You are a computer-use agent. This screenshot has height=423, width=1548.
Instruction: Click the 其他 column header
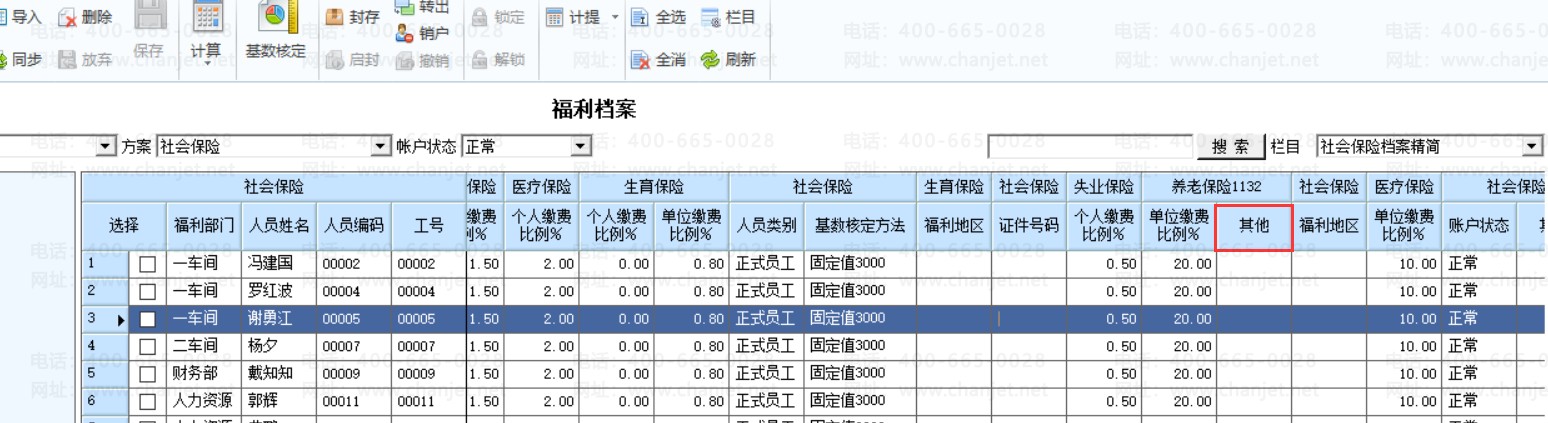pyautogui.click(x=1253, y=227)
